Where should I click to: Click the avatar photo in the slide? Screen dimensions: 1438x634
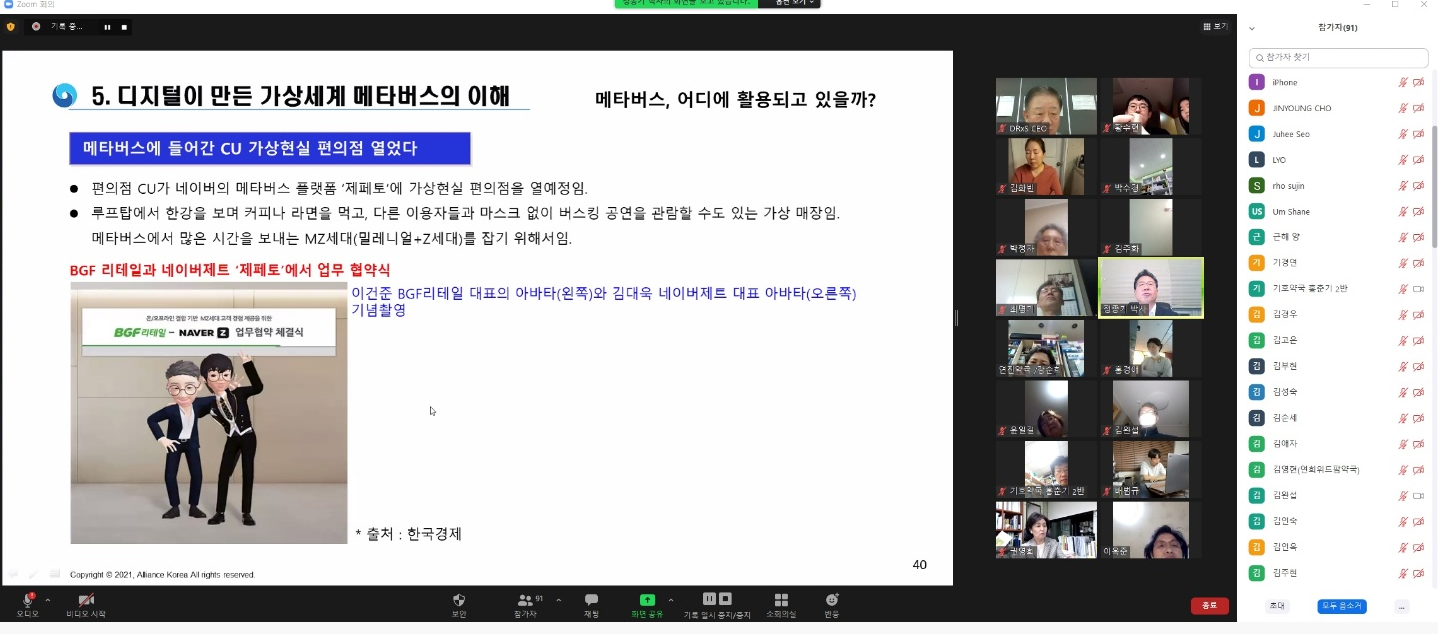pos(209,413)
